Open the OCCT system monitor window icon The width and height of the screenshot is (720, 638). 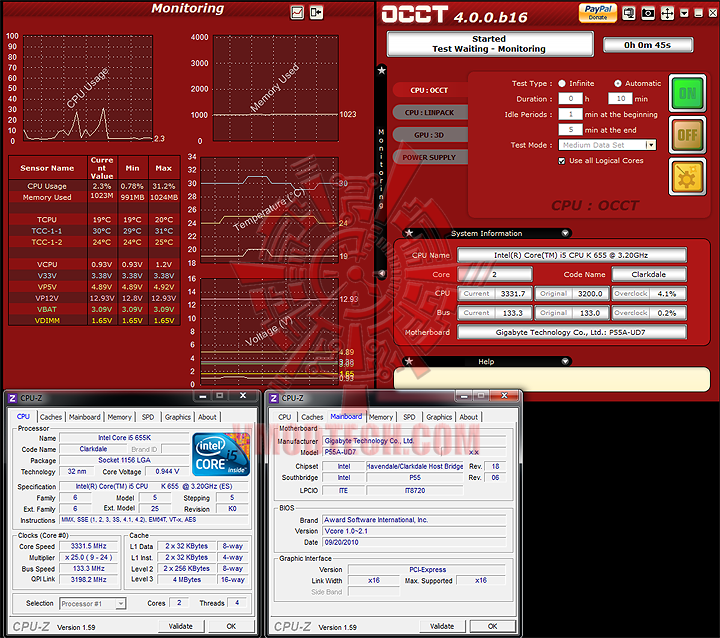(x=629, y=13)
